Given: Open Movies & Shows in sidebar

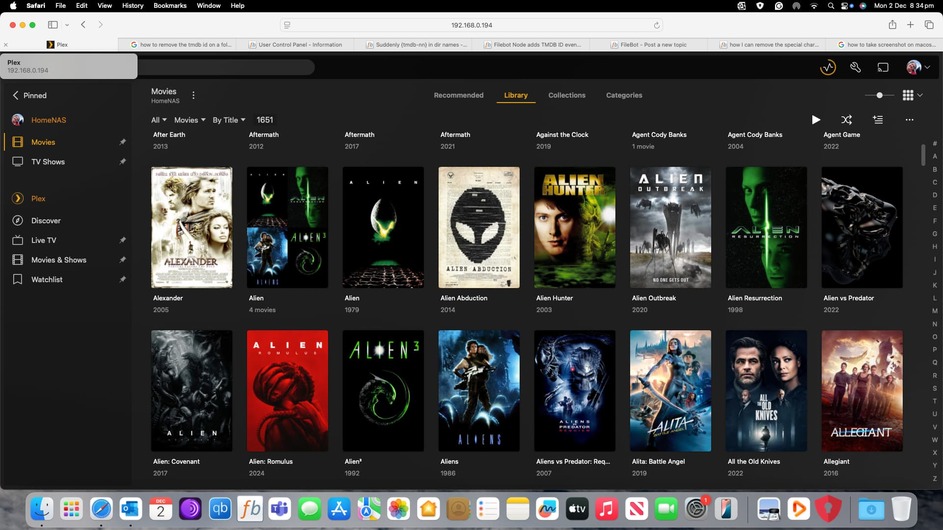Looking at the screenshot, I should tap(58, 260).
